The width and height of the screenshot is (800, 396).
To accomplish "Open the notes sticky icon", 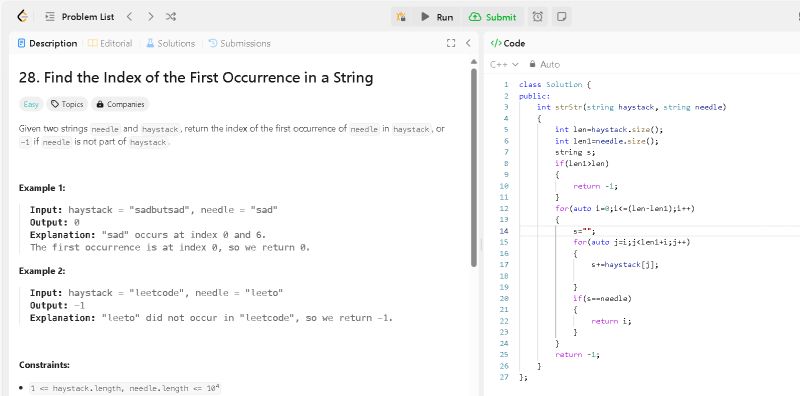I will [561, 17].
